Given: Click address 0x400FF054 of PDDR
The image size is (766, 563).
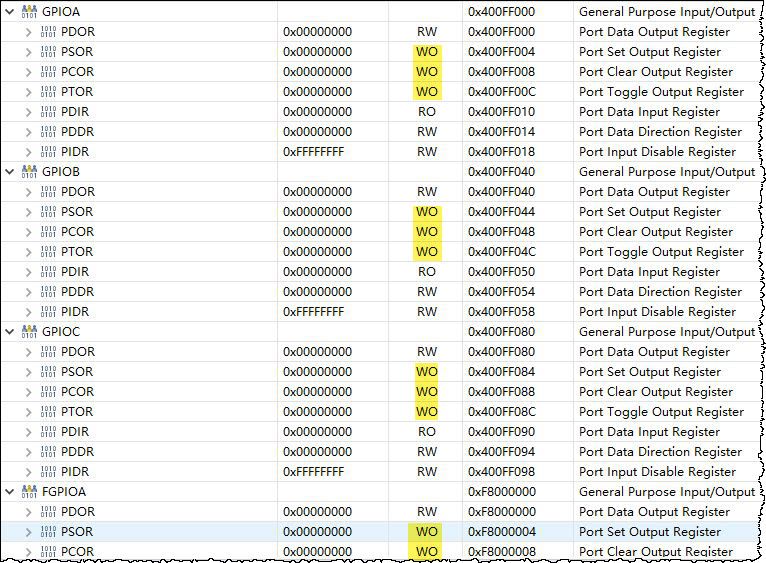Looking at the screenshot, I should (x=501, y=292).
